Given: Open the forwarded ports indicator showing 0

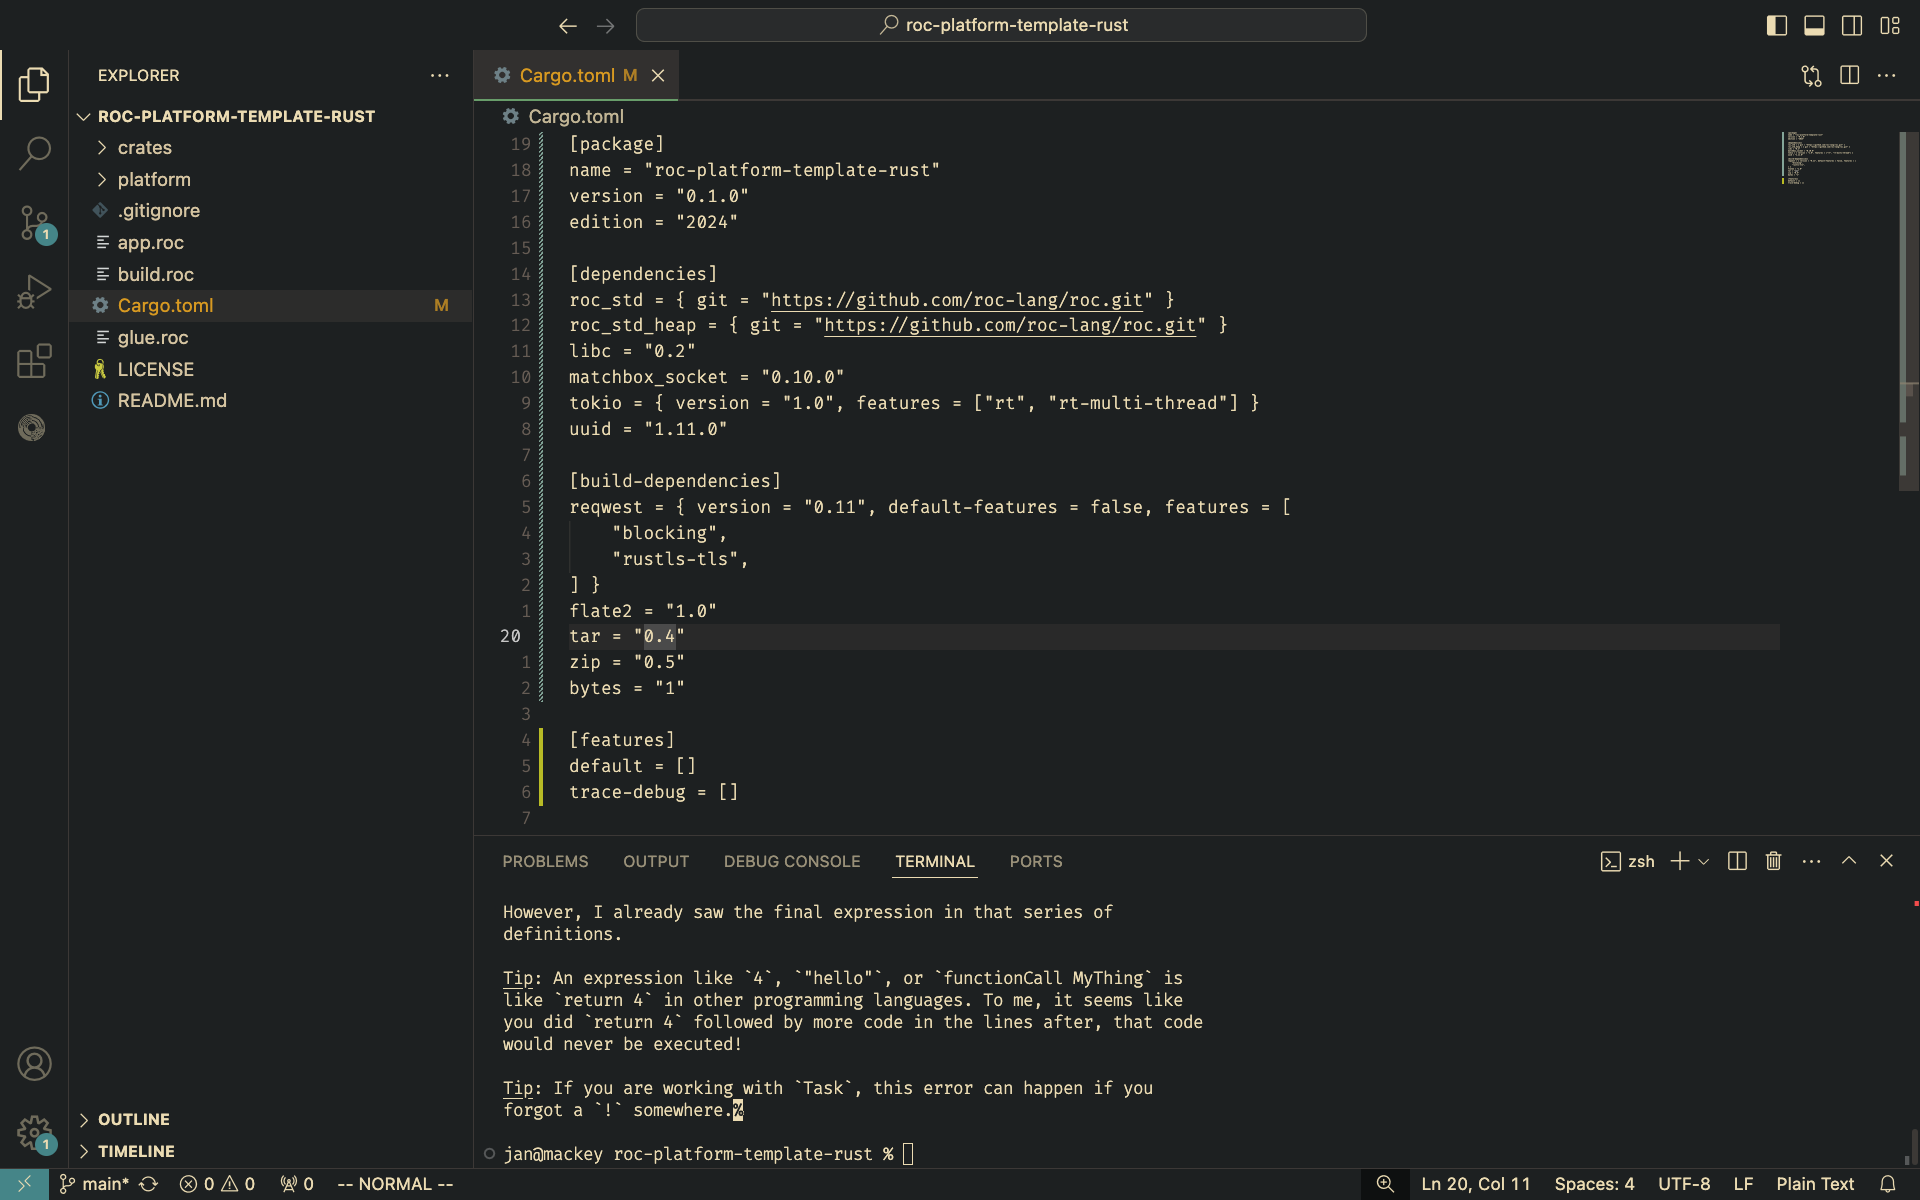Looking at the screenshot, I should coord(297,1184).
